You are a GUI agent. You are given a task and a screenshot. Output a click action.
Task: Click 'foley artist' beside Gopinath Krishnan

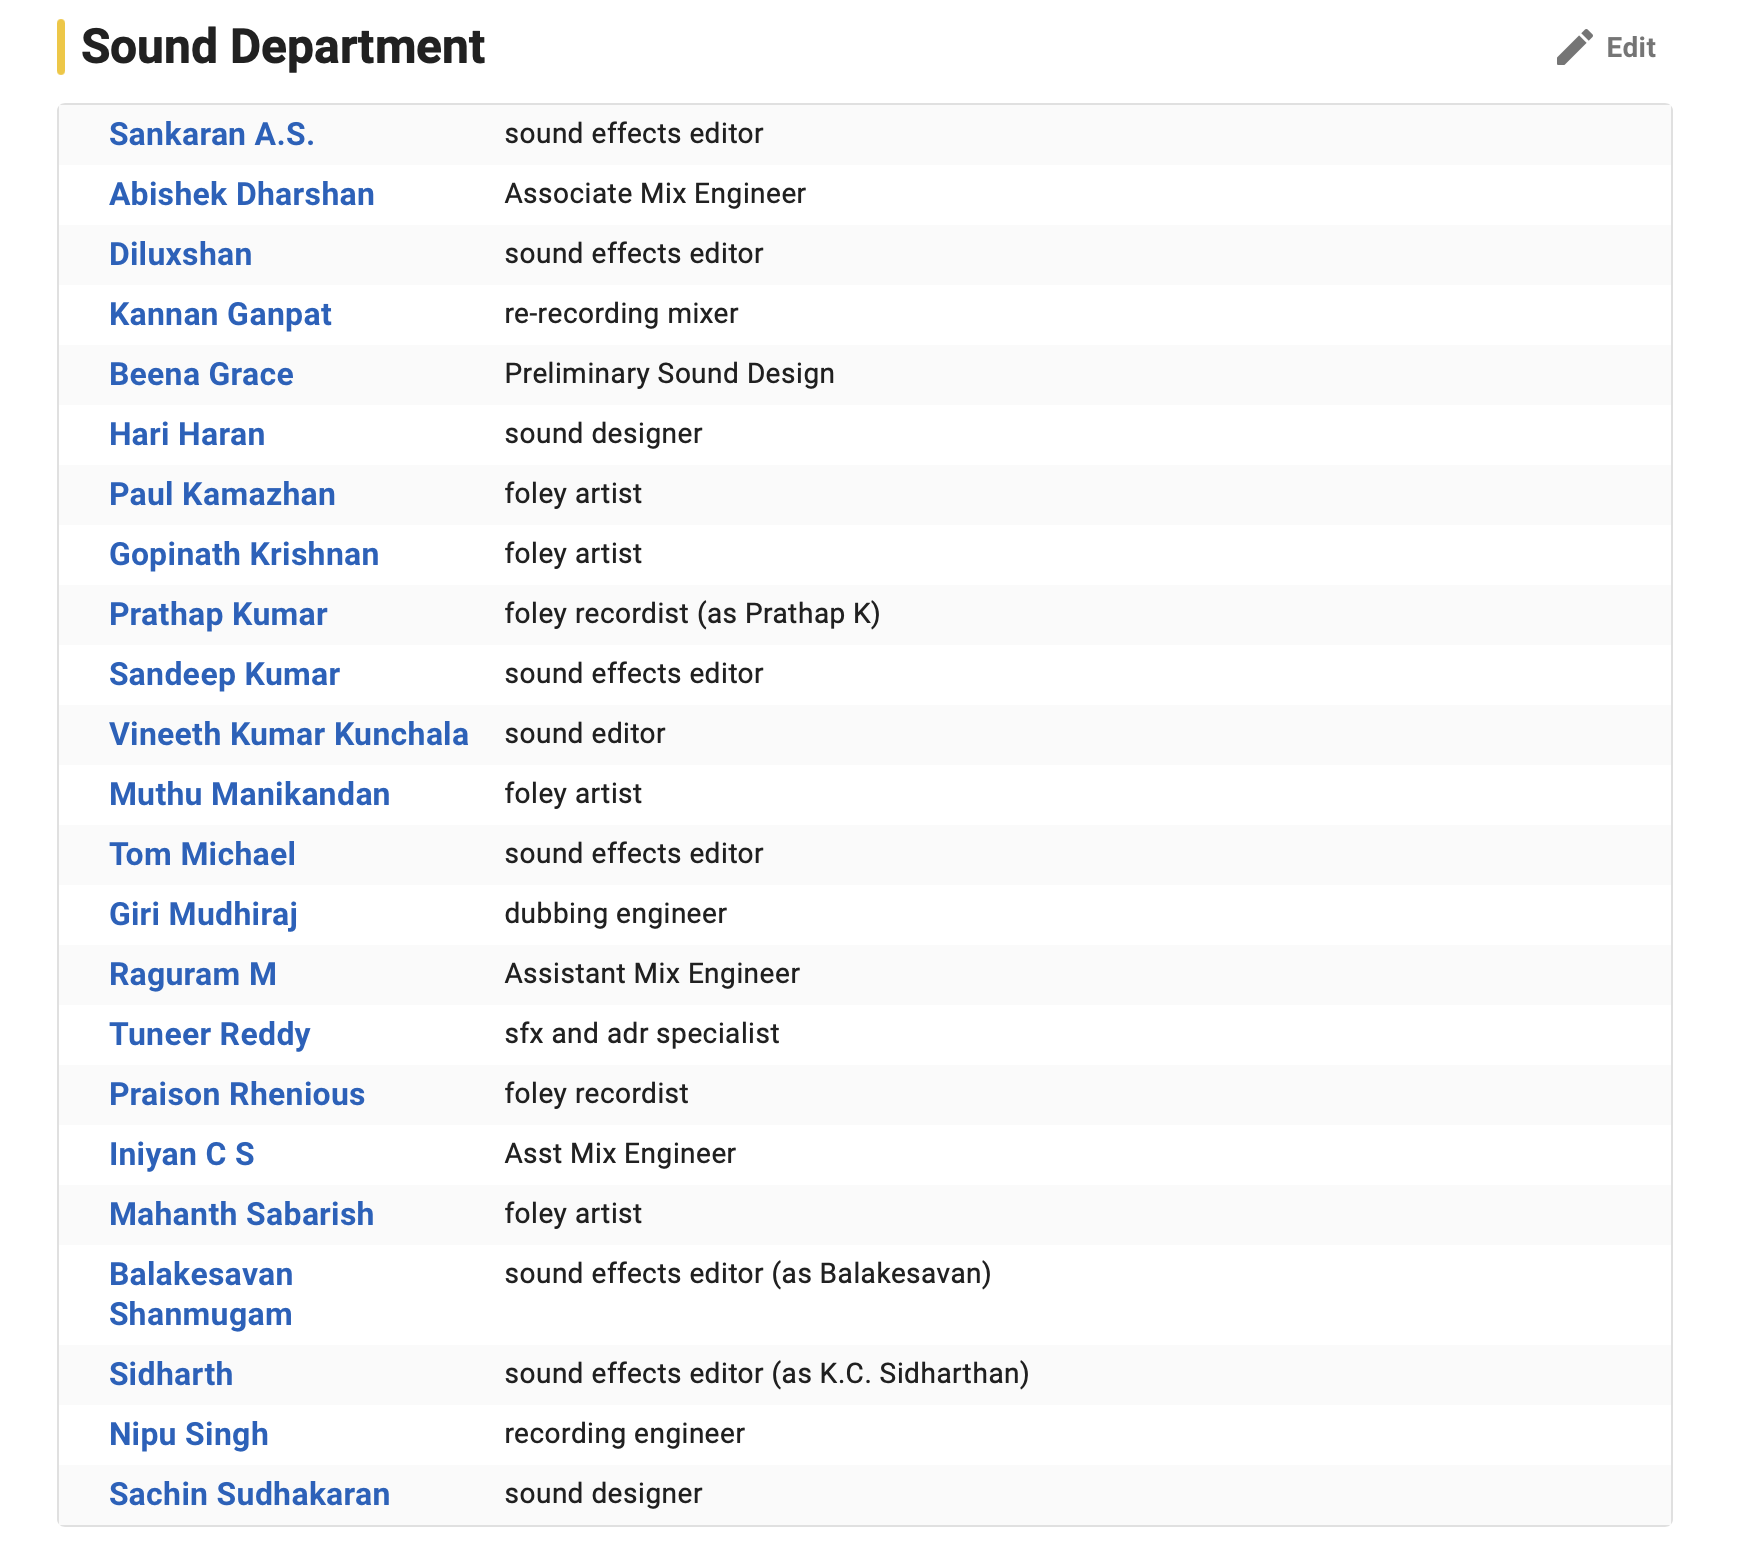click(573, 554)
